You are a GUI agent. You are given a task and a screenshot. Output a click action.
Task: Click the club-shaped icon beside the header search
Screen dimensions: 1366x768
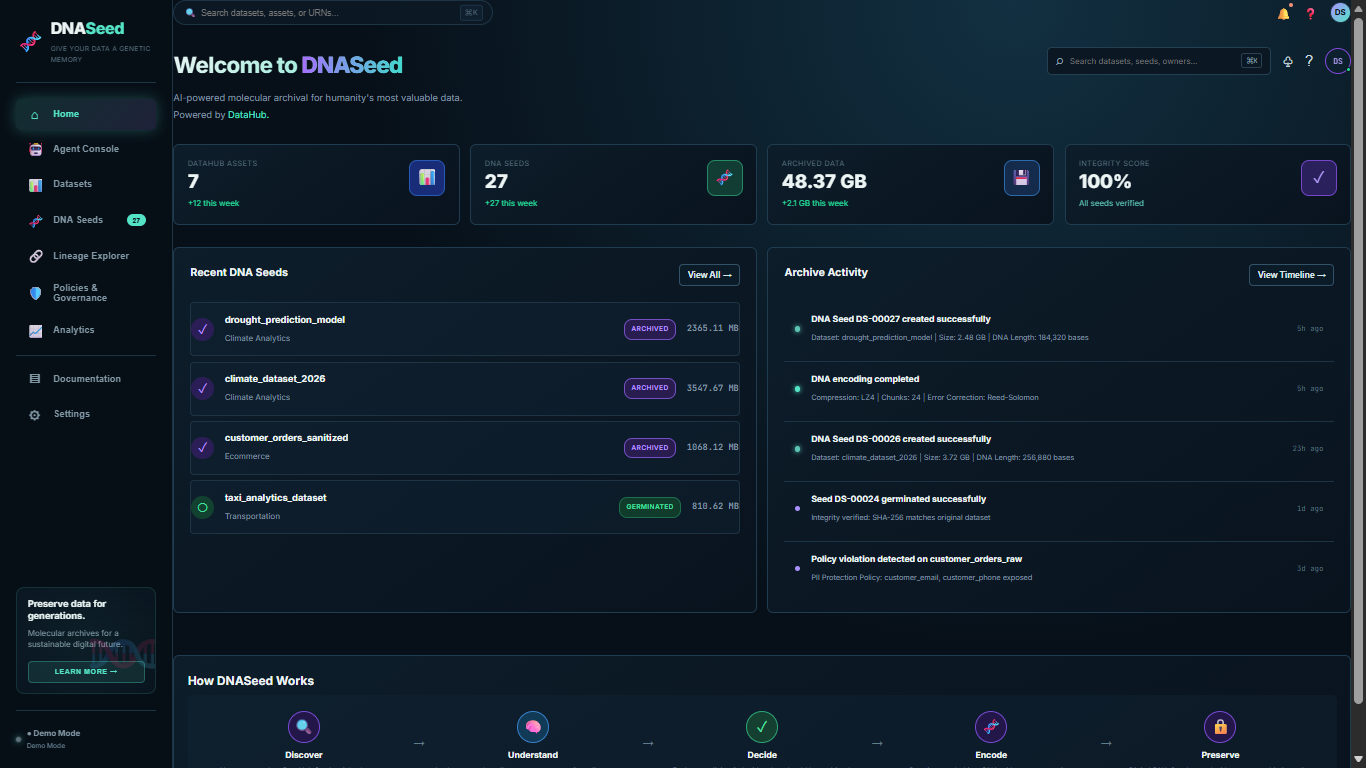[1288, 61]
